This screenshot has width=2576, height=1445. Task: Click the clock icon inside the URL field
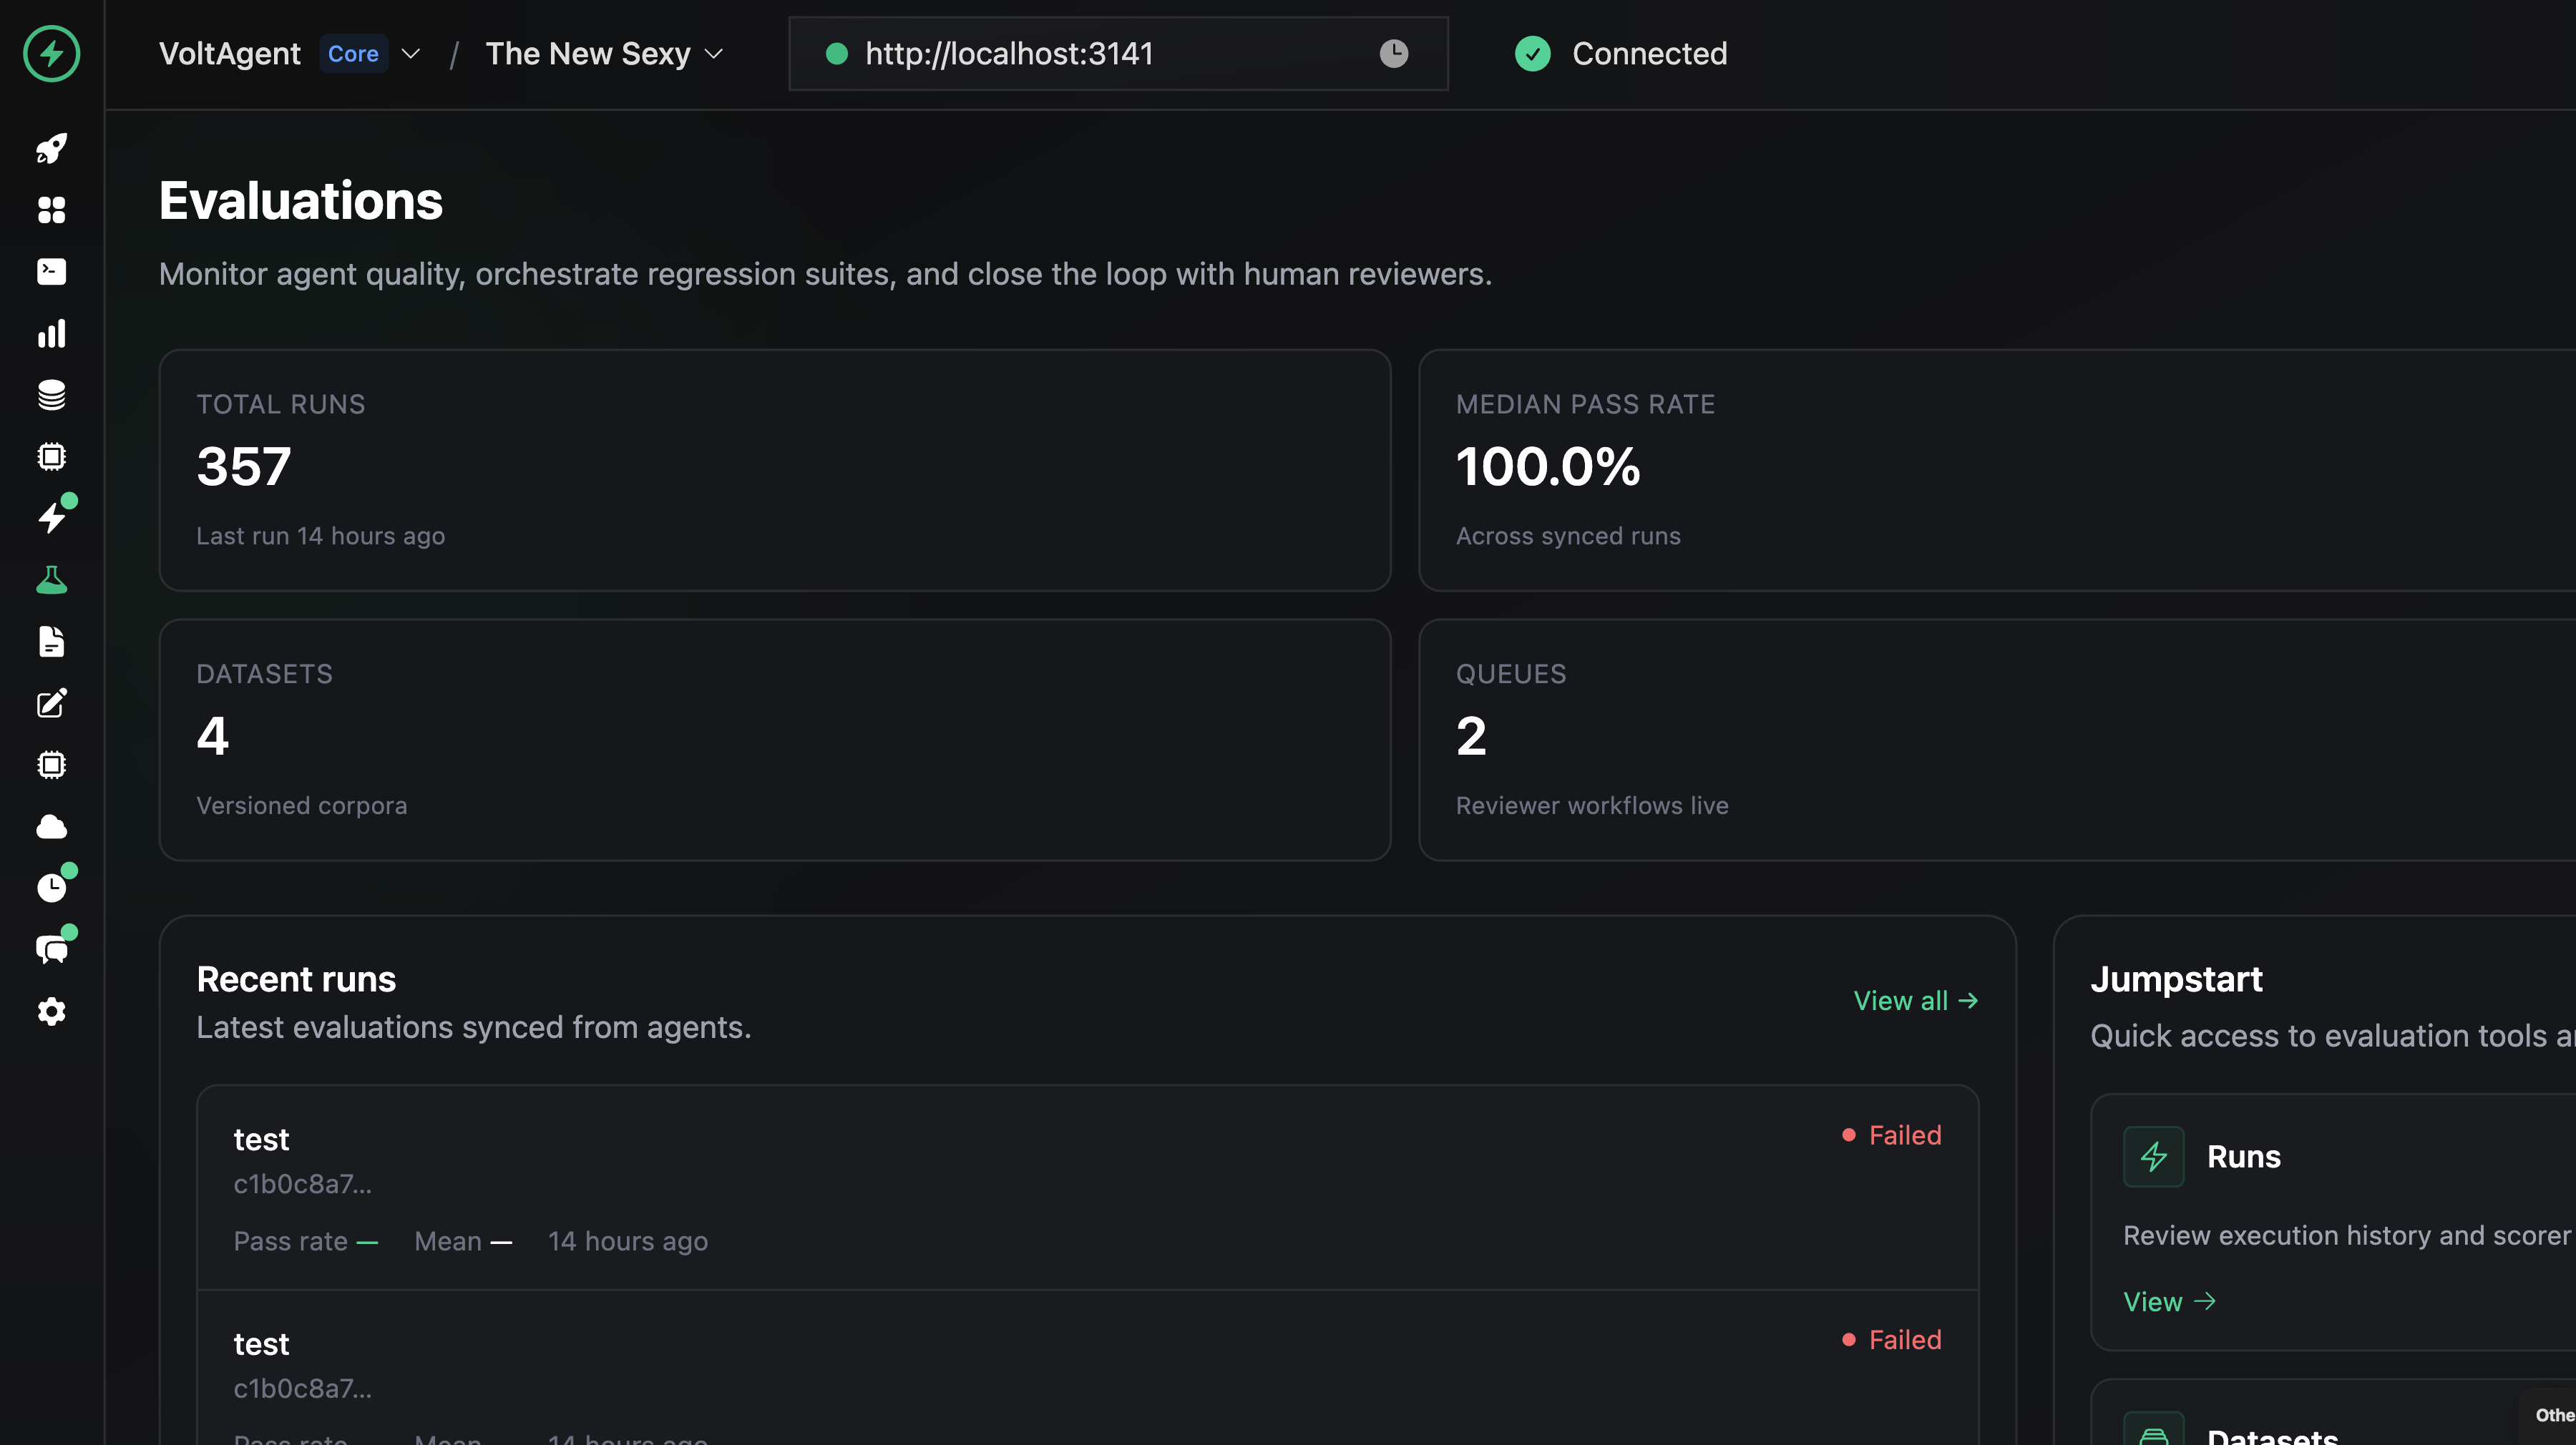[x=1394, y=53]
